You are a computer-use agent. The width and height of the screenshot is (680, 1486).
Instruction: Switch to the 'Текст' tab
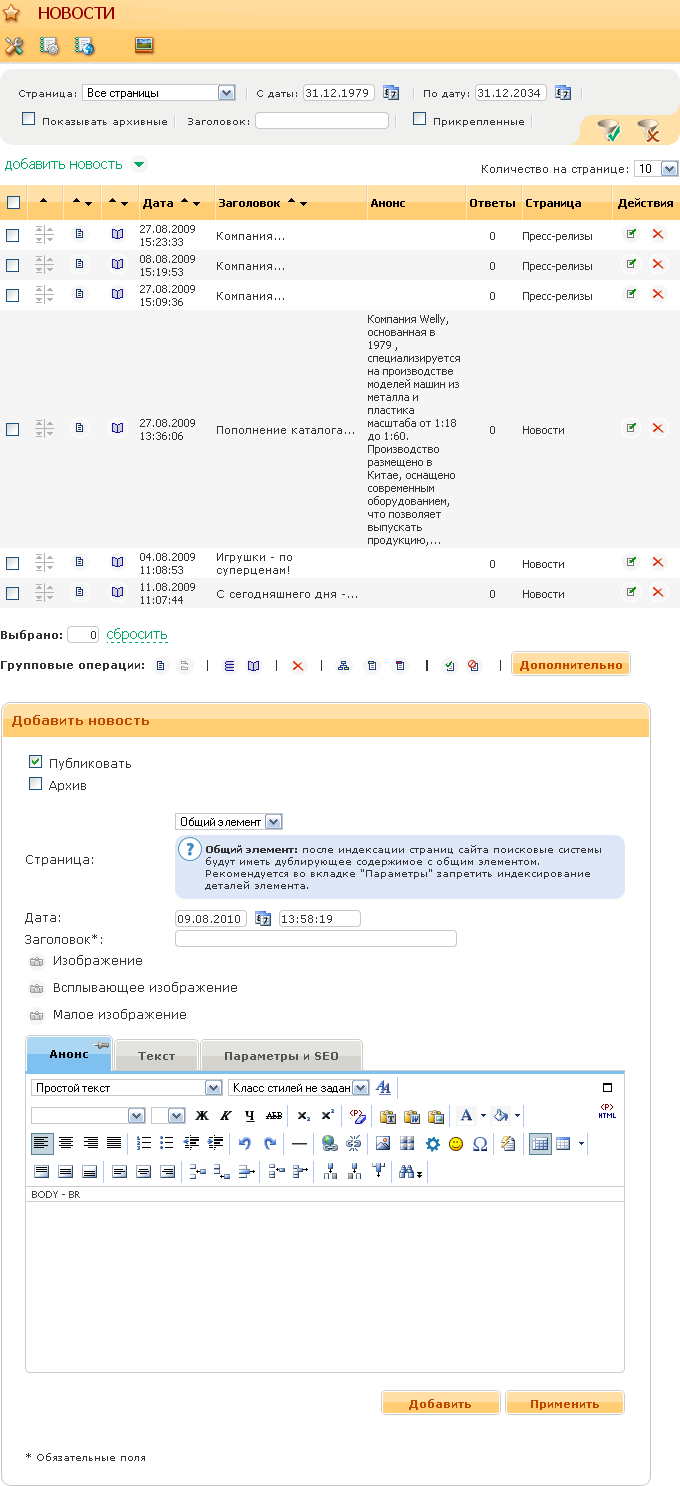(x=156, y=1056)
